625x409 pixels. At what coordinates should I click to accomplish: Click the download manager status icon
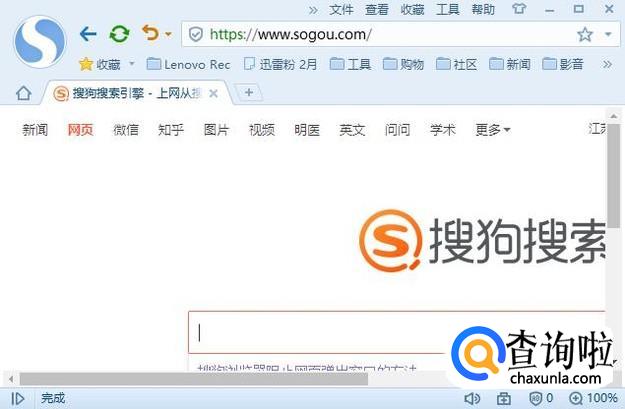[x=503, y=398]
